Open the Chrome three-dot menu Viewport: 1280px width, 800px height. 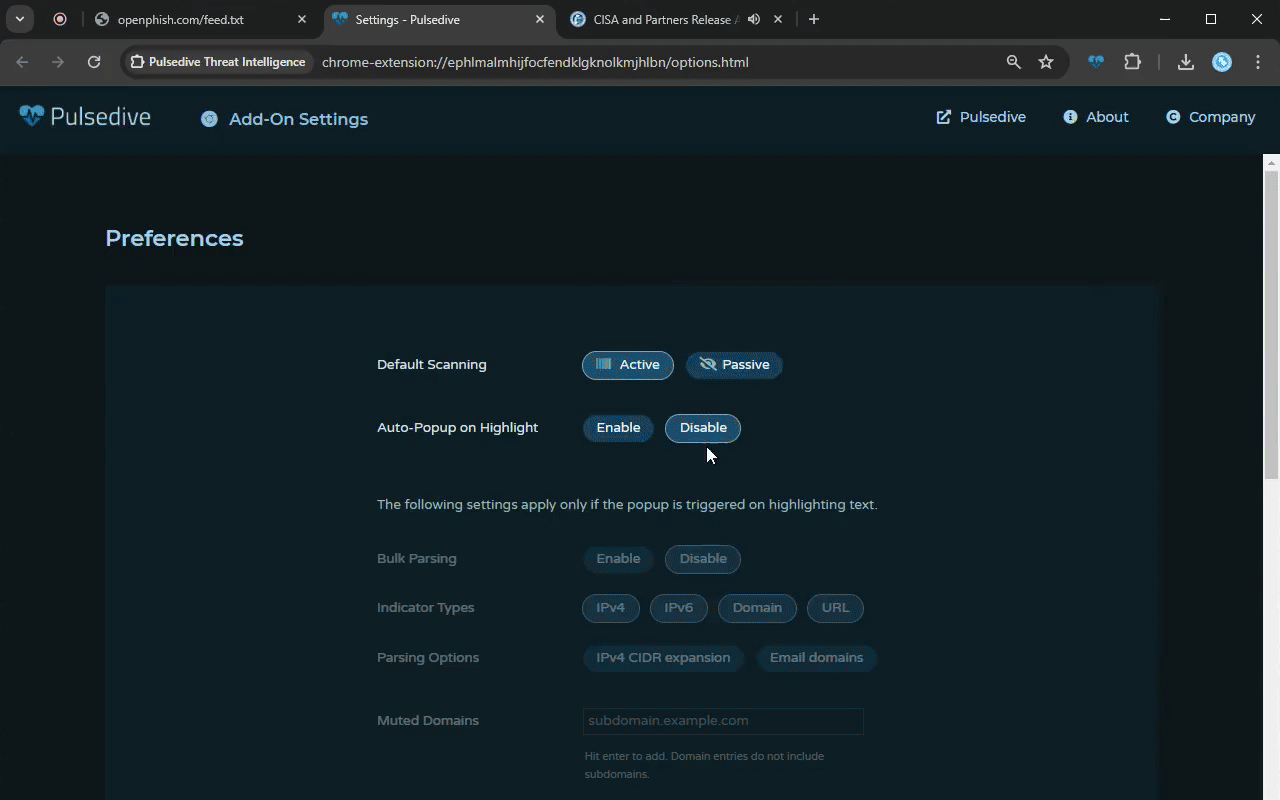point(1258,62)
